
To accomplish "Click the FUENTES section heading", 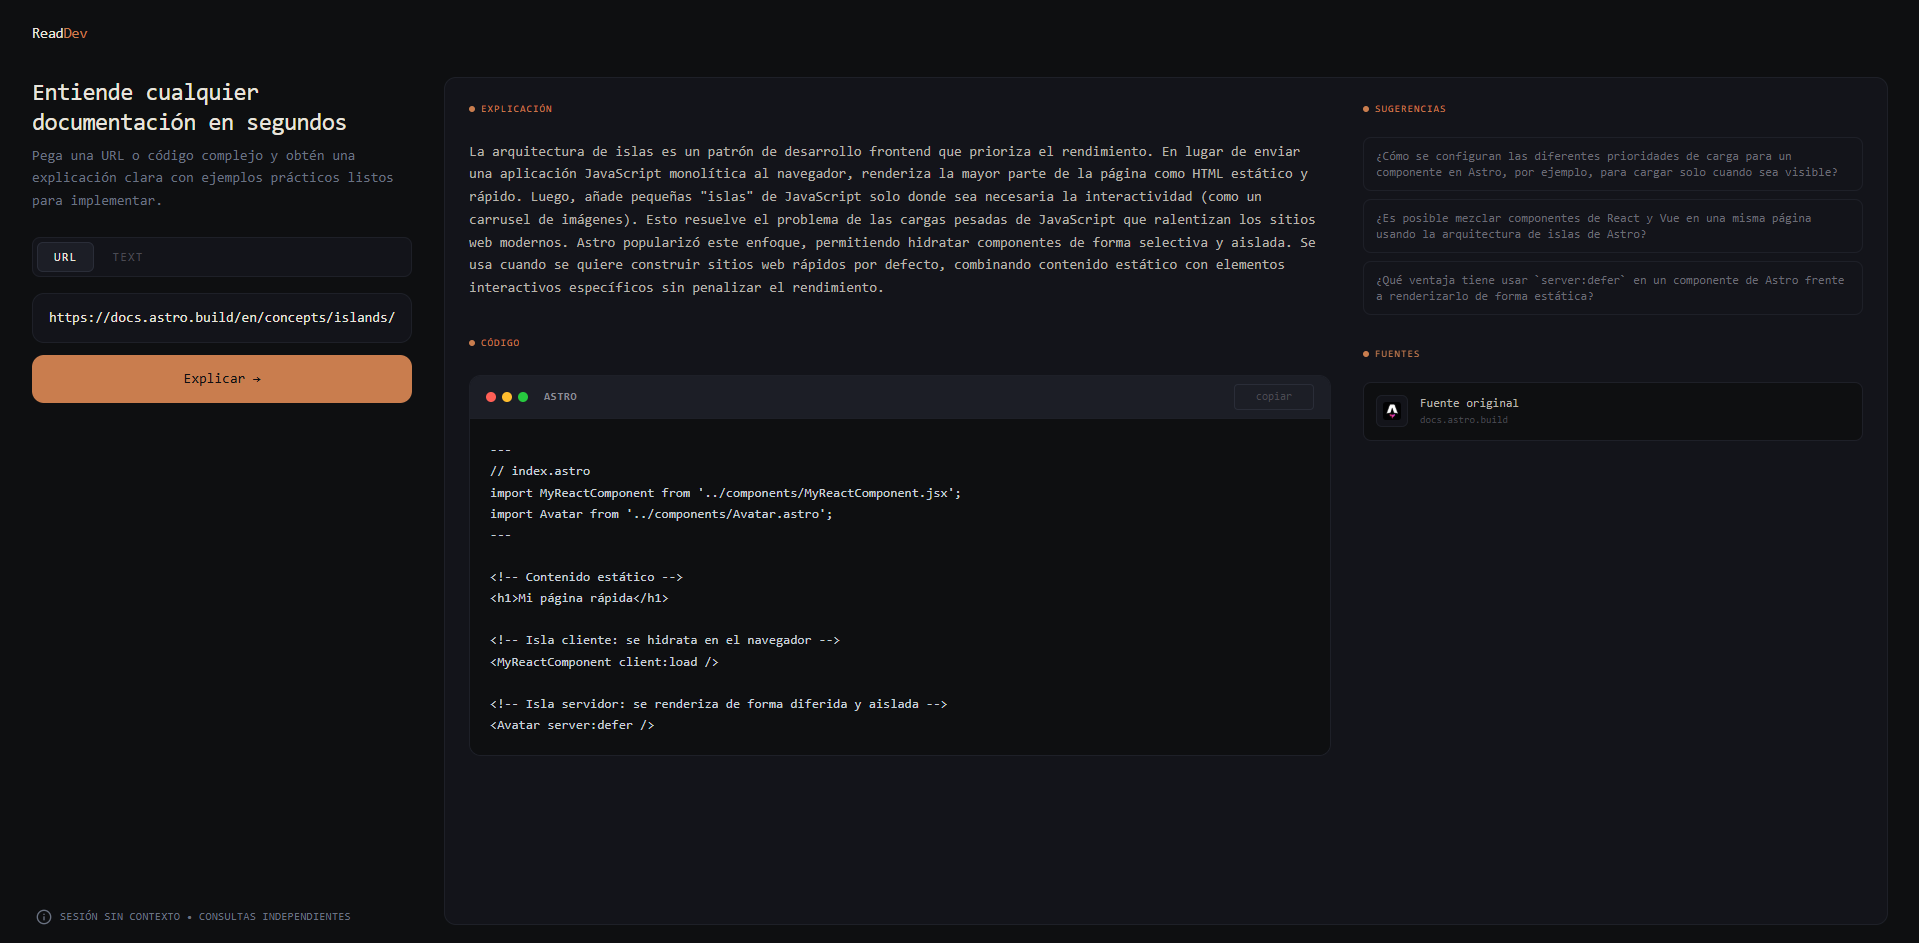I will 1397,354.
